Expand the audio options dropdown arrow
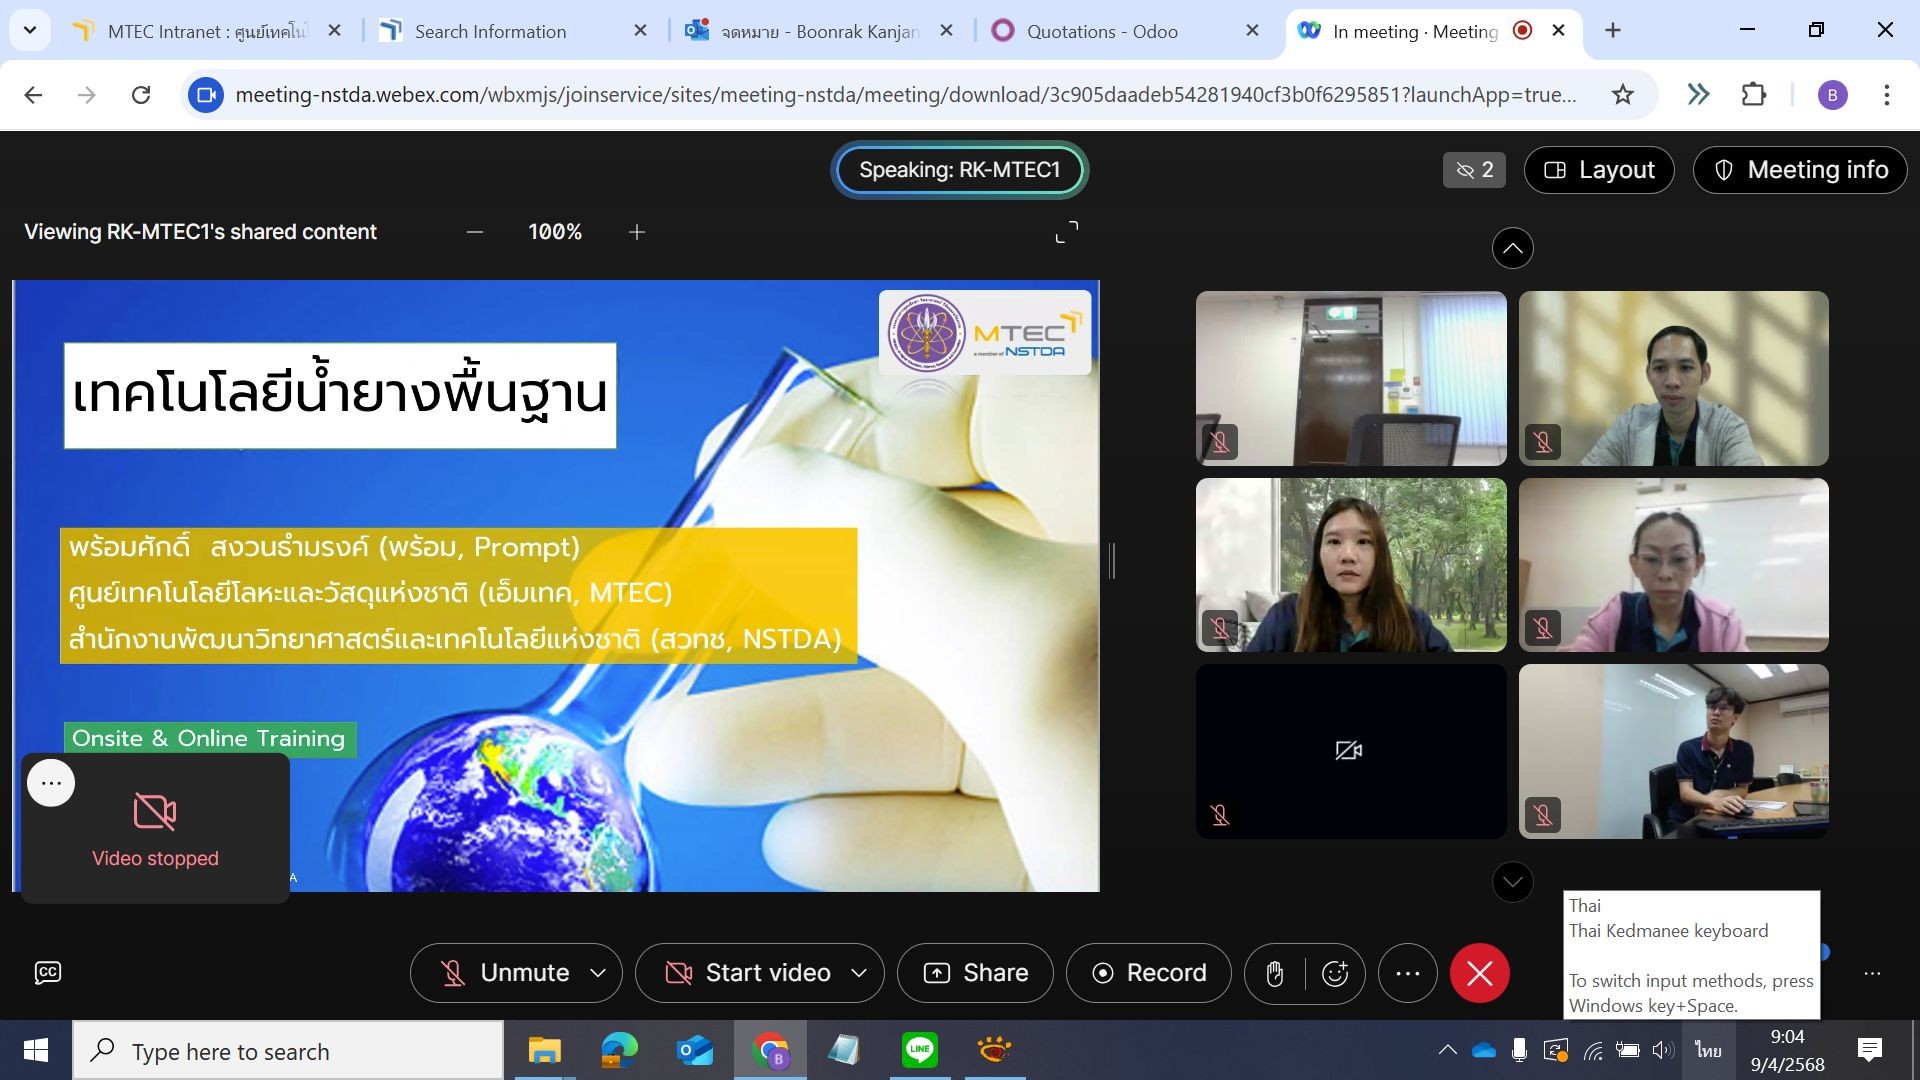This screenshot has width=1920, height=1080. pyautogui.click(x=598, y=973)
